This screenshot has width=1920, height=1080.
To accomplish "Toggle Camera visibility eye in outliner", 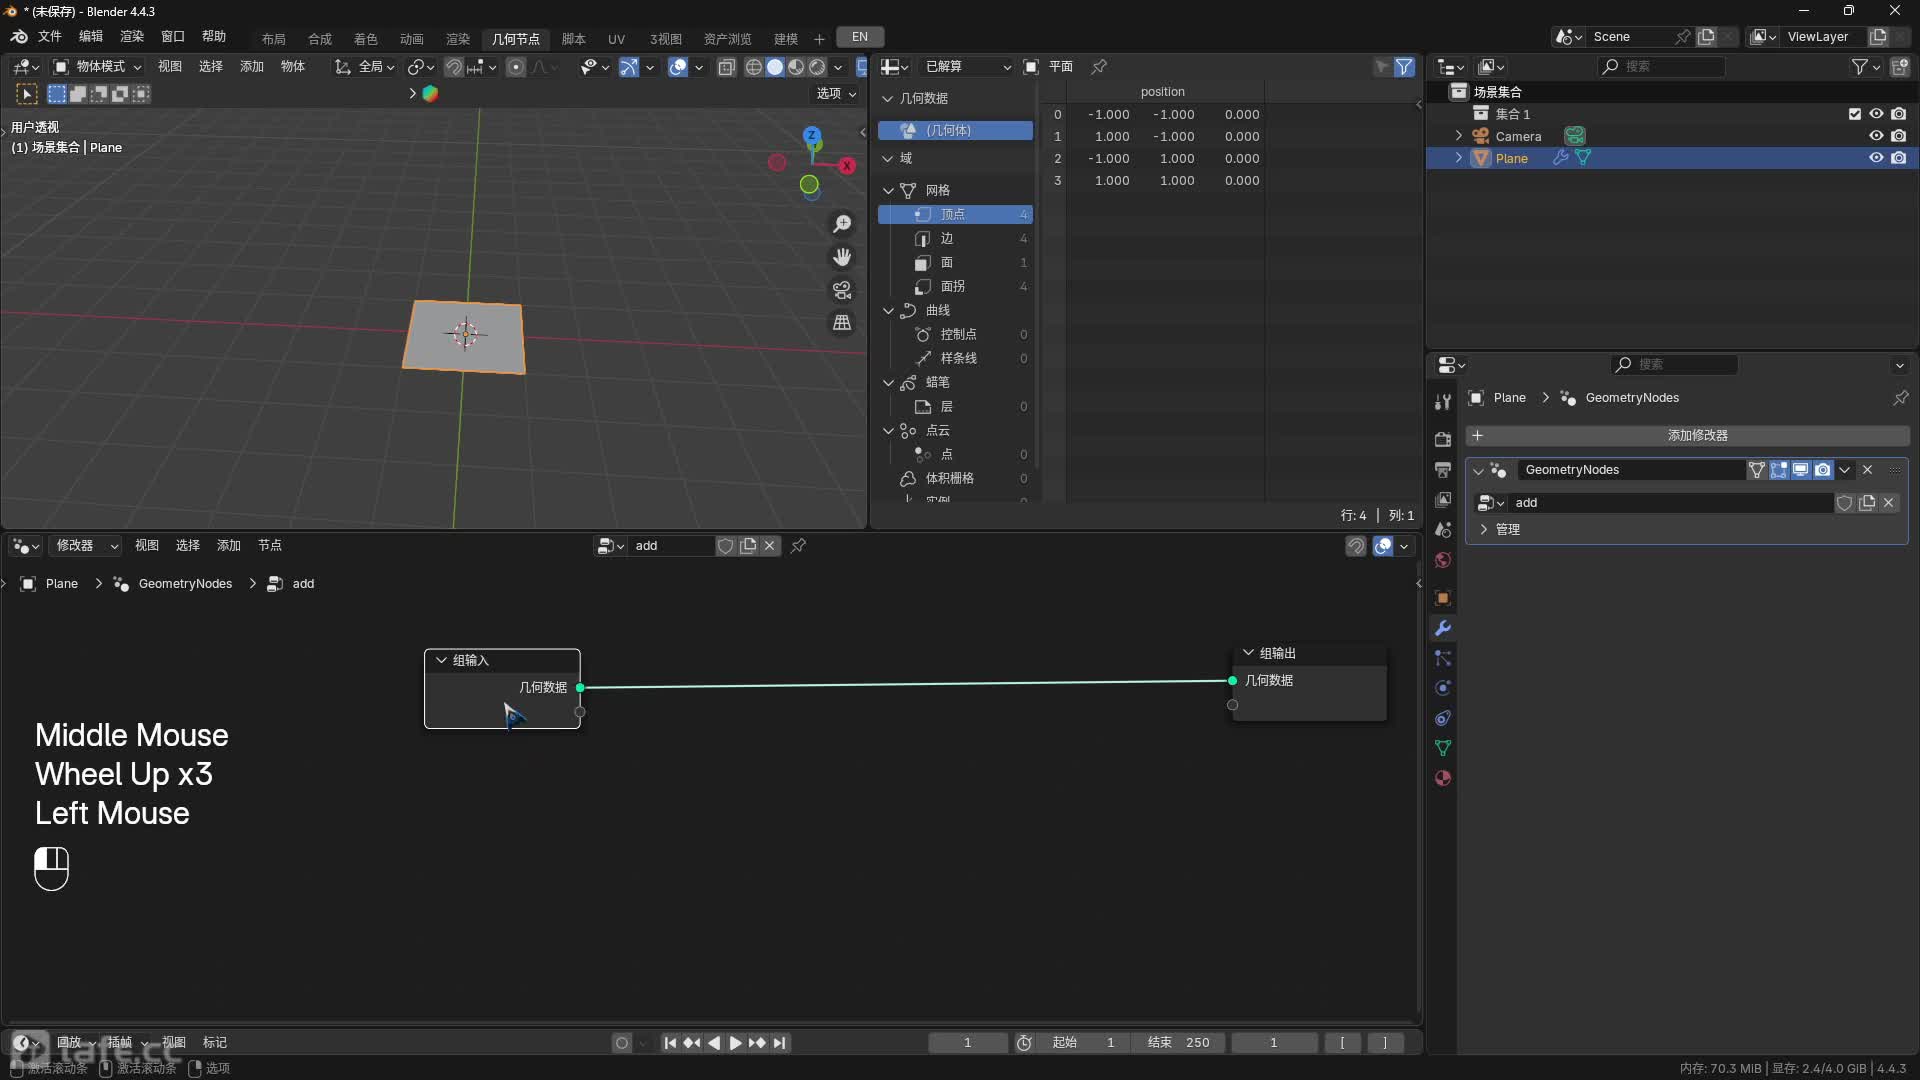I will coord(1876,136).
